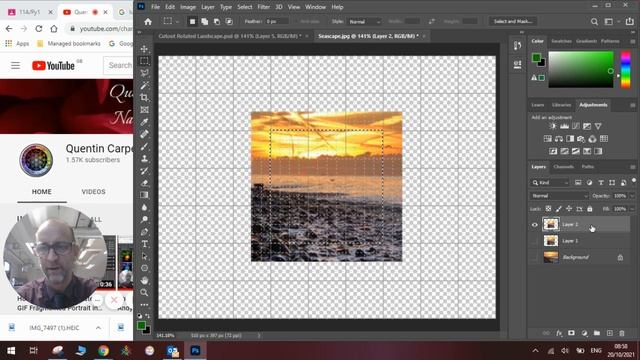This screenshot has height=360, width=640.
Task: Open the Opacity dropdown arrow
Action: (x=632, y=196)
